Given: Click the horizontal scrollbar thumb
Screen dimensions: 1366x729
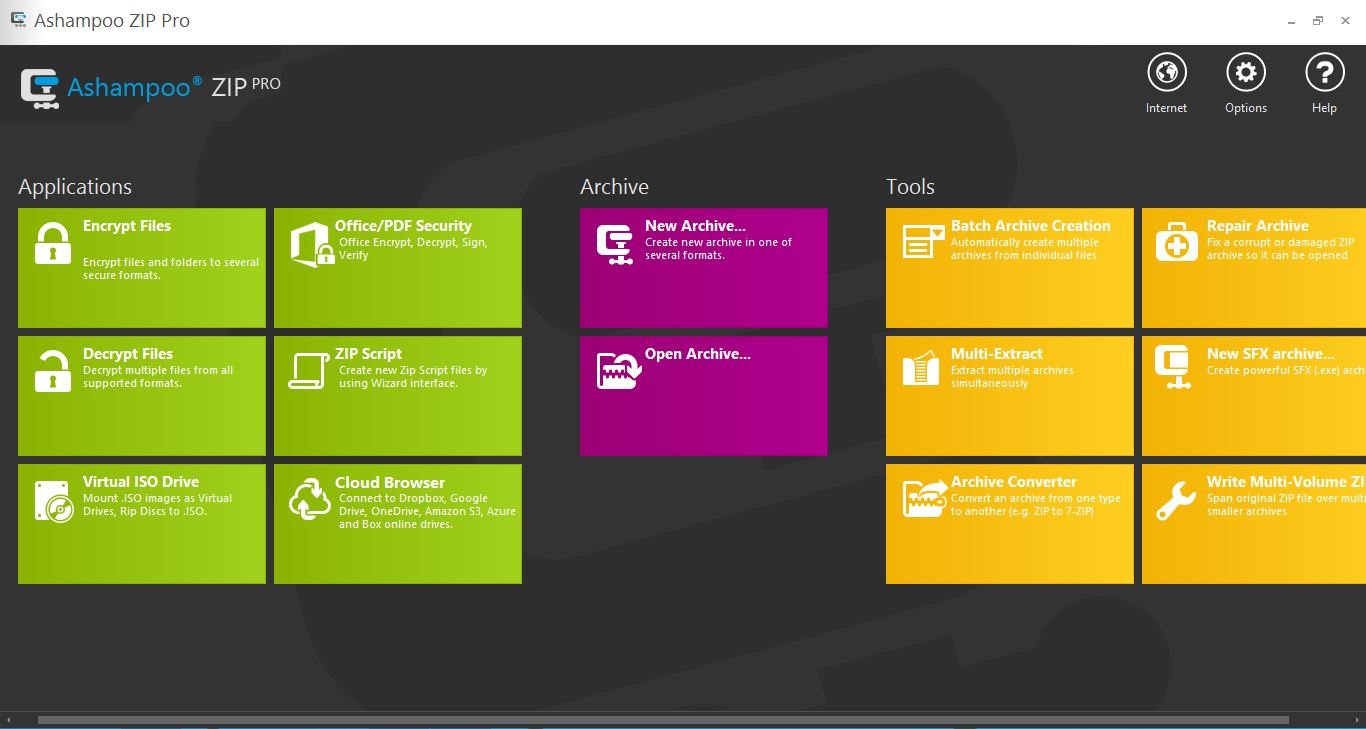Looking at the screenshot, I should coord(663,720).
